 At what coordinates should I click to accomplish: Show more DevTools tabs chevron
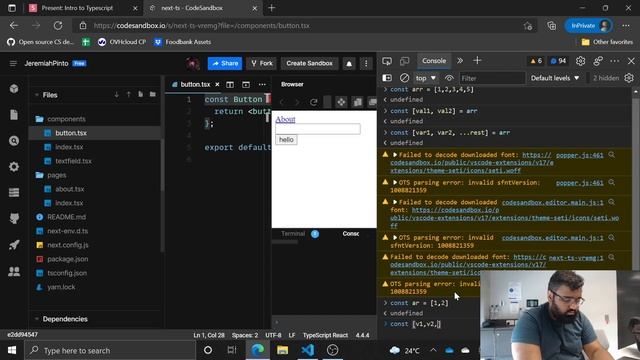460,61
